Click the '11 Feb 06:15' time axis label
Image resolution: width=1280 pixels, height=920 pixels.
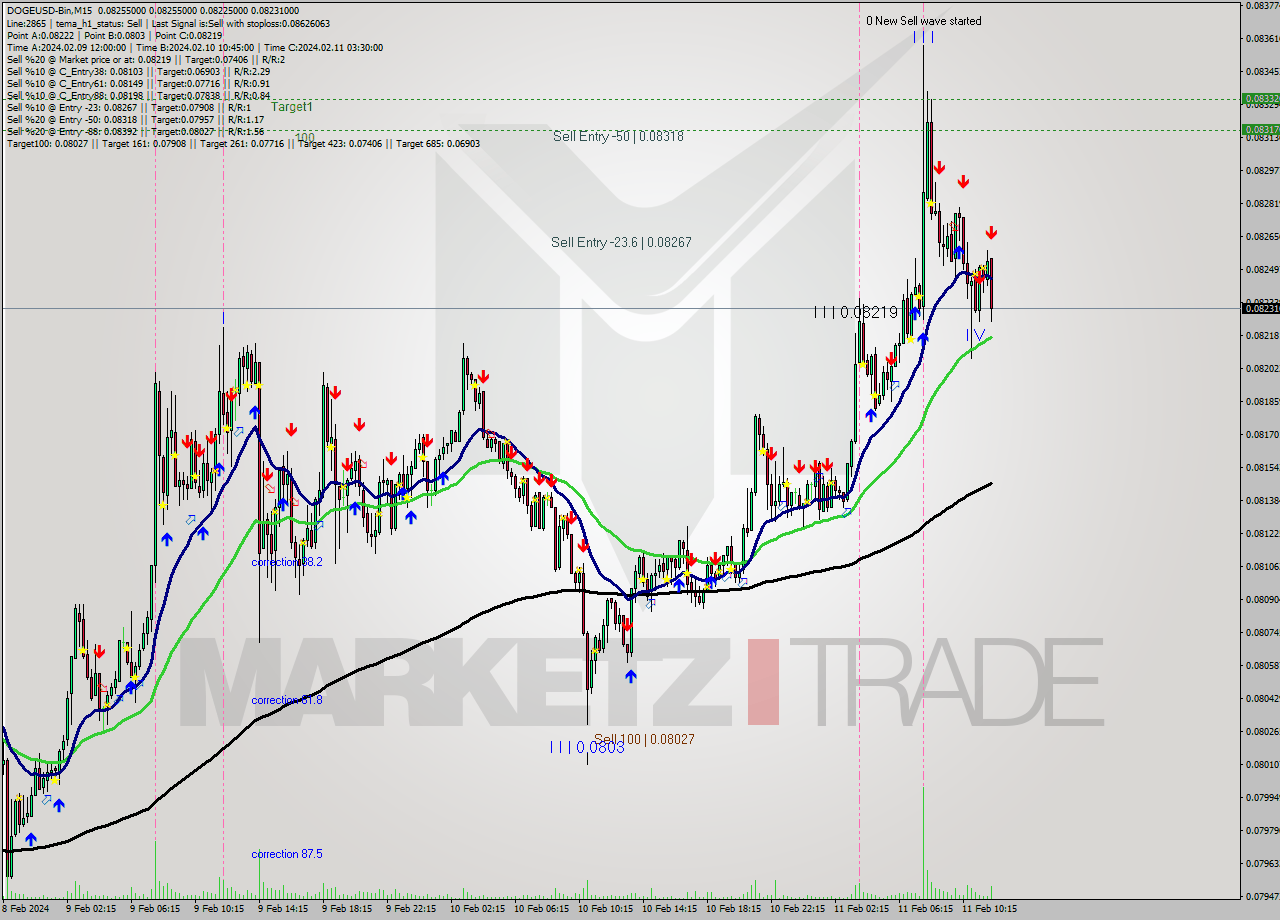925,909
